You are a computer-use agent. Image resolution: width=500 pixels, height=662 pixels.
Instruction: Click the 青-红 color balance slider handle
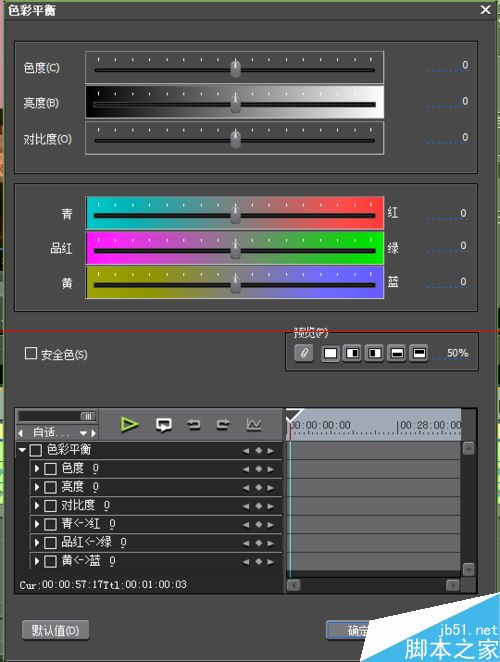[235, 214]
